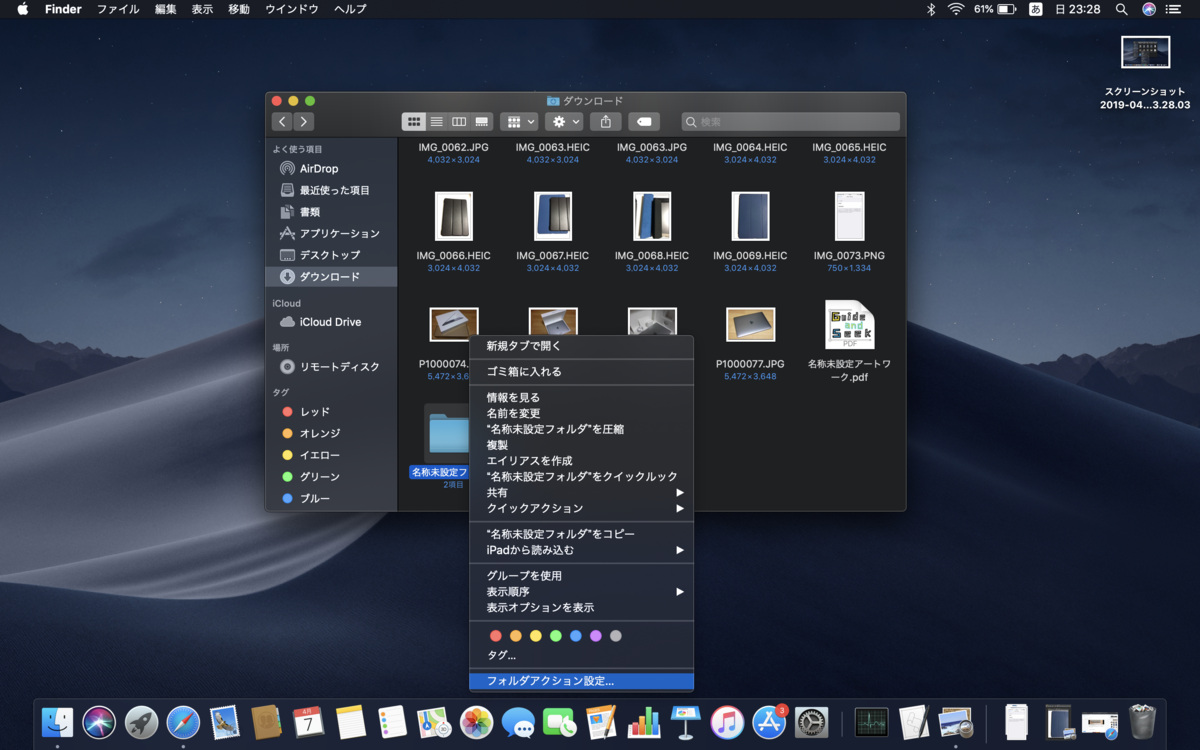Apply the purple tag color dot

tap(595, 636)
